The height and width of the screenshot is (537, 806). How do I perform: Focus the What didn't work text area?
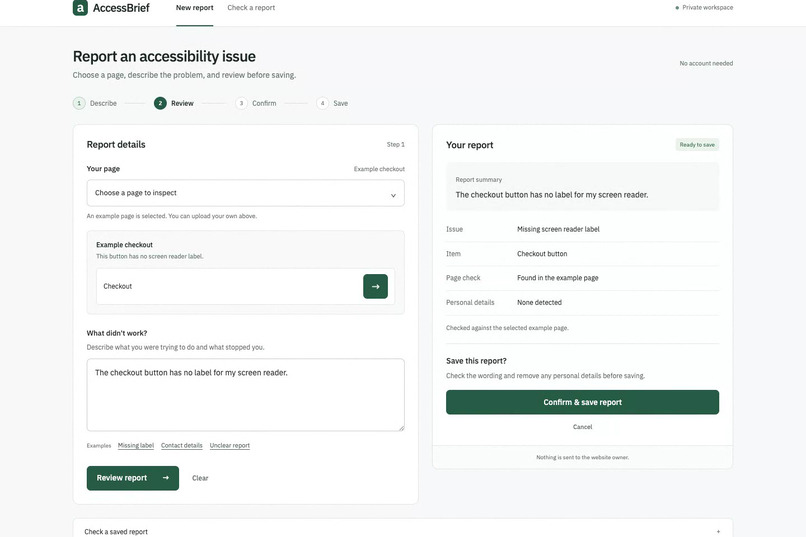pyautogui.click(x=246, y=395)
